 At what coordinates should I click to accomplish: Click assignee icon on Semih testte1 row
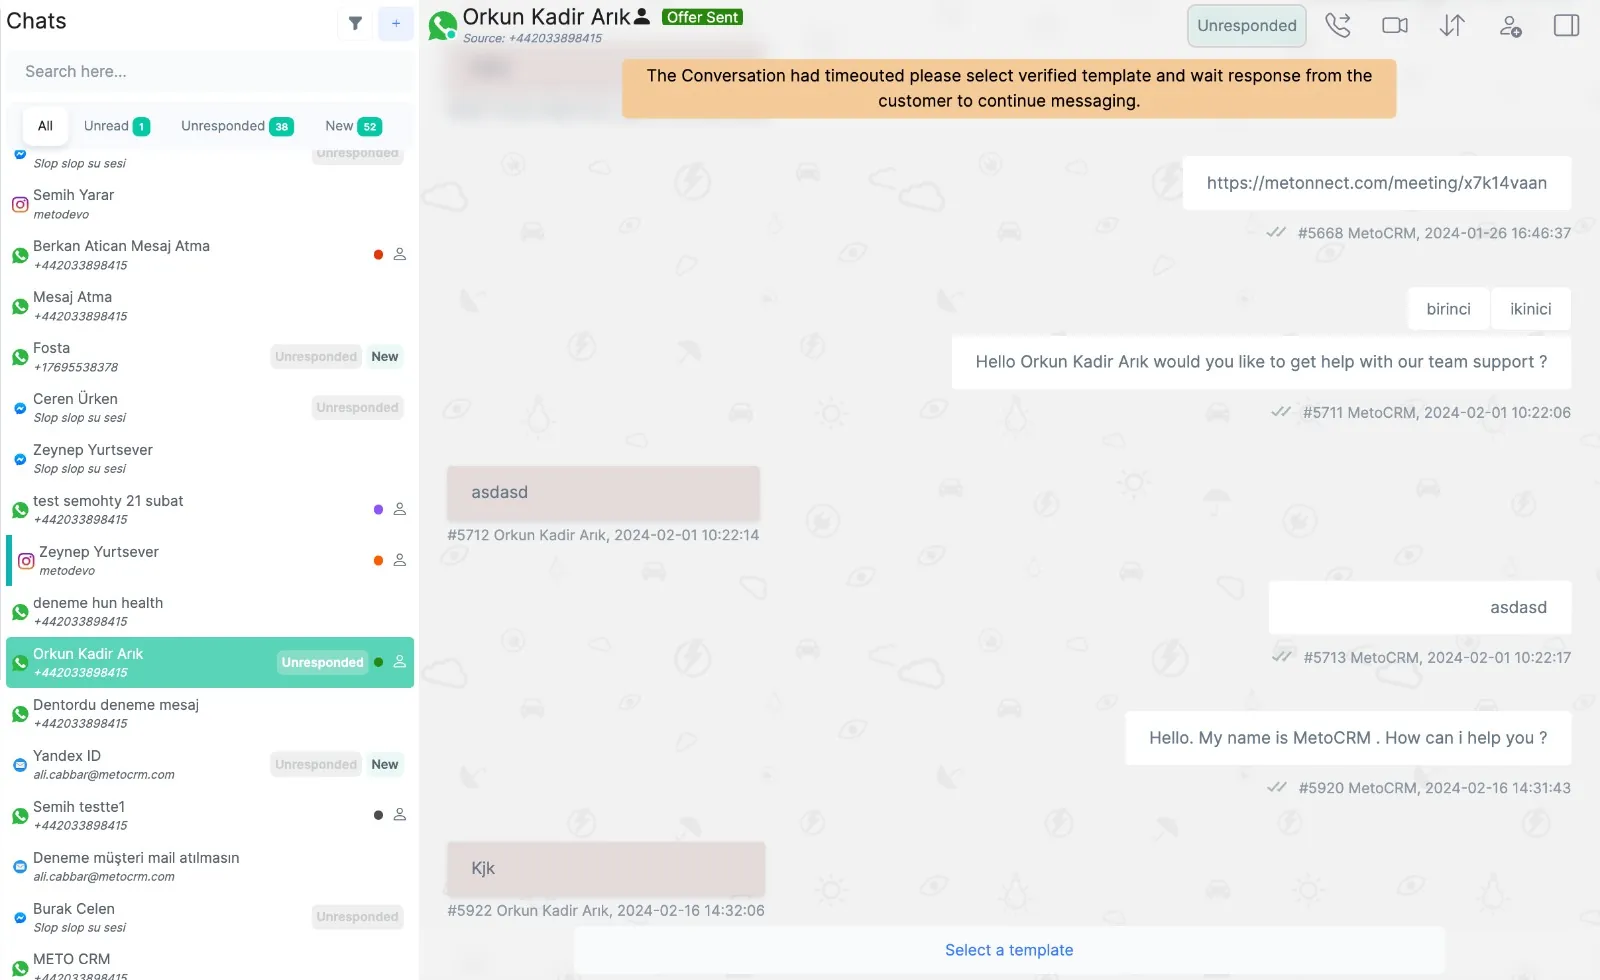point(400,815)
